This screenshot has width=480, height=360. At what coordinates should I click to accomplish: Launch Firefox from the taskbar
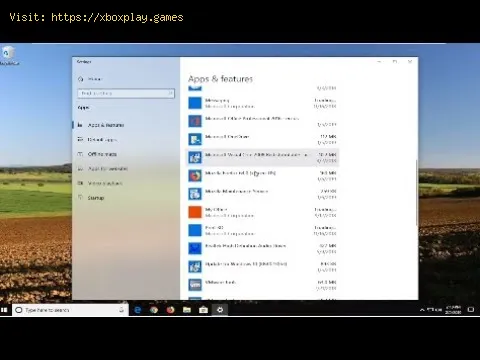coord(170,310)
